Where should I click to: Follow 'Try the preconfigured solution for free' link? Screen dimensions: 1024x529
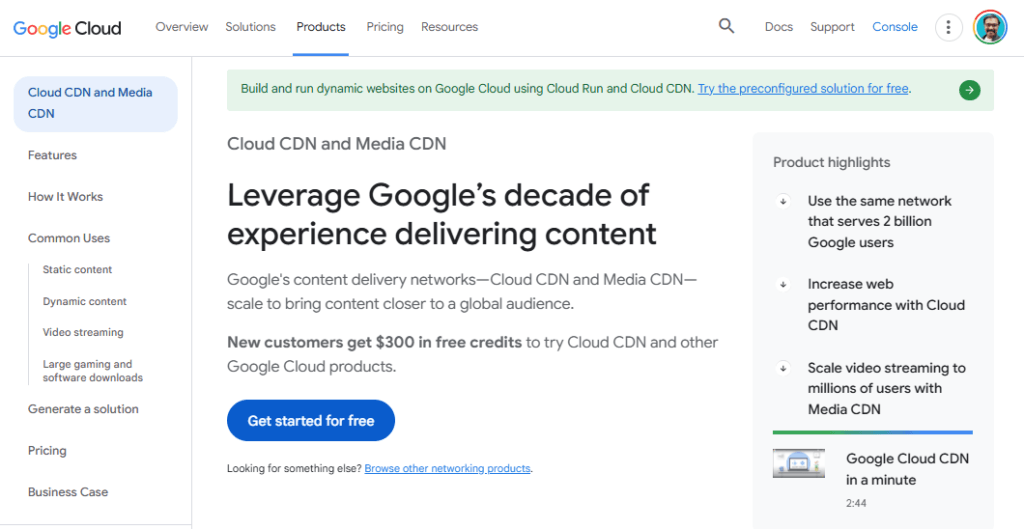[803, 89]
